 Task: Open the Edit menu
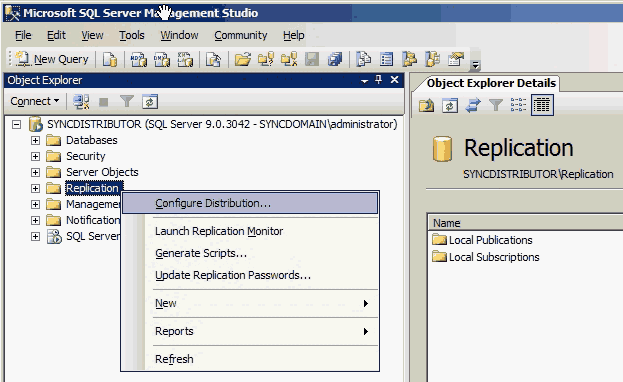point(56,35)
